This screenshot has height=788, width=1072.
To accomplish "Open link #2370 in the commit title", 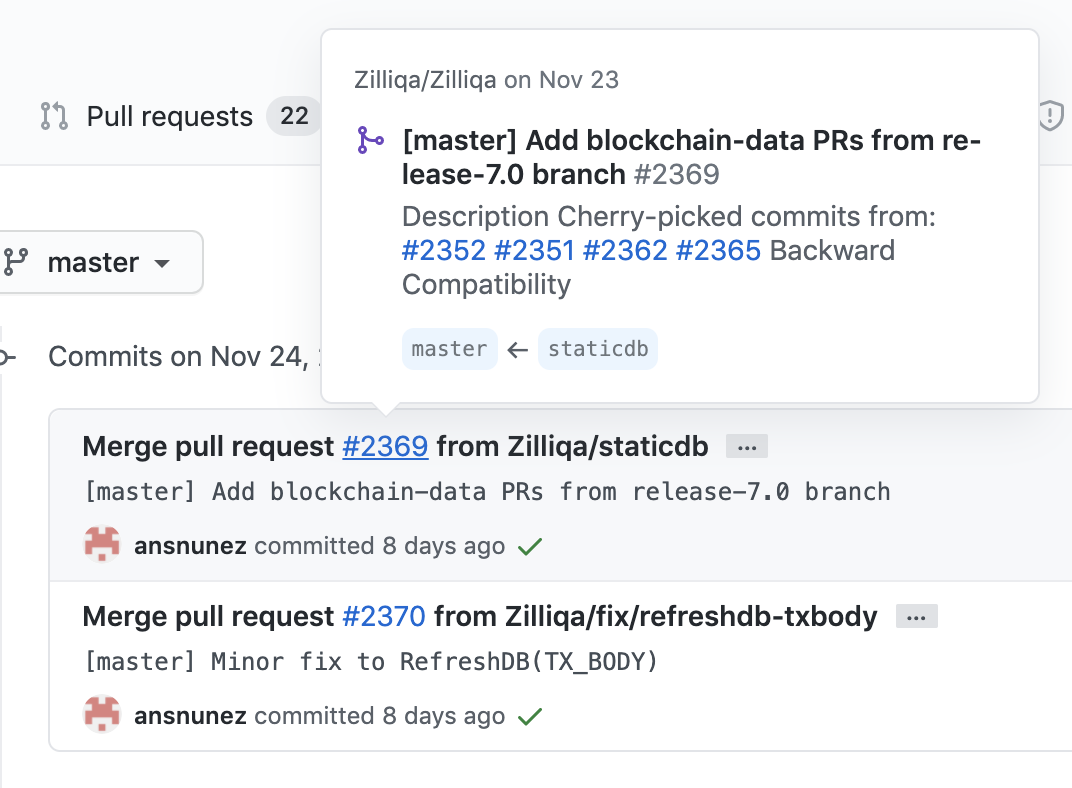I will (384, 616).
